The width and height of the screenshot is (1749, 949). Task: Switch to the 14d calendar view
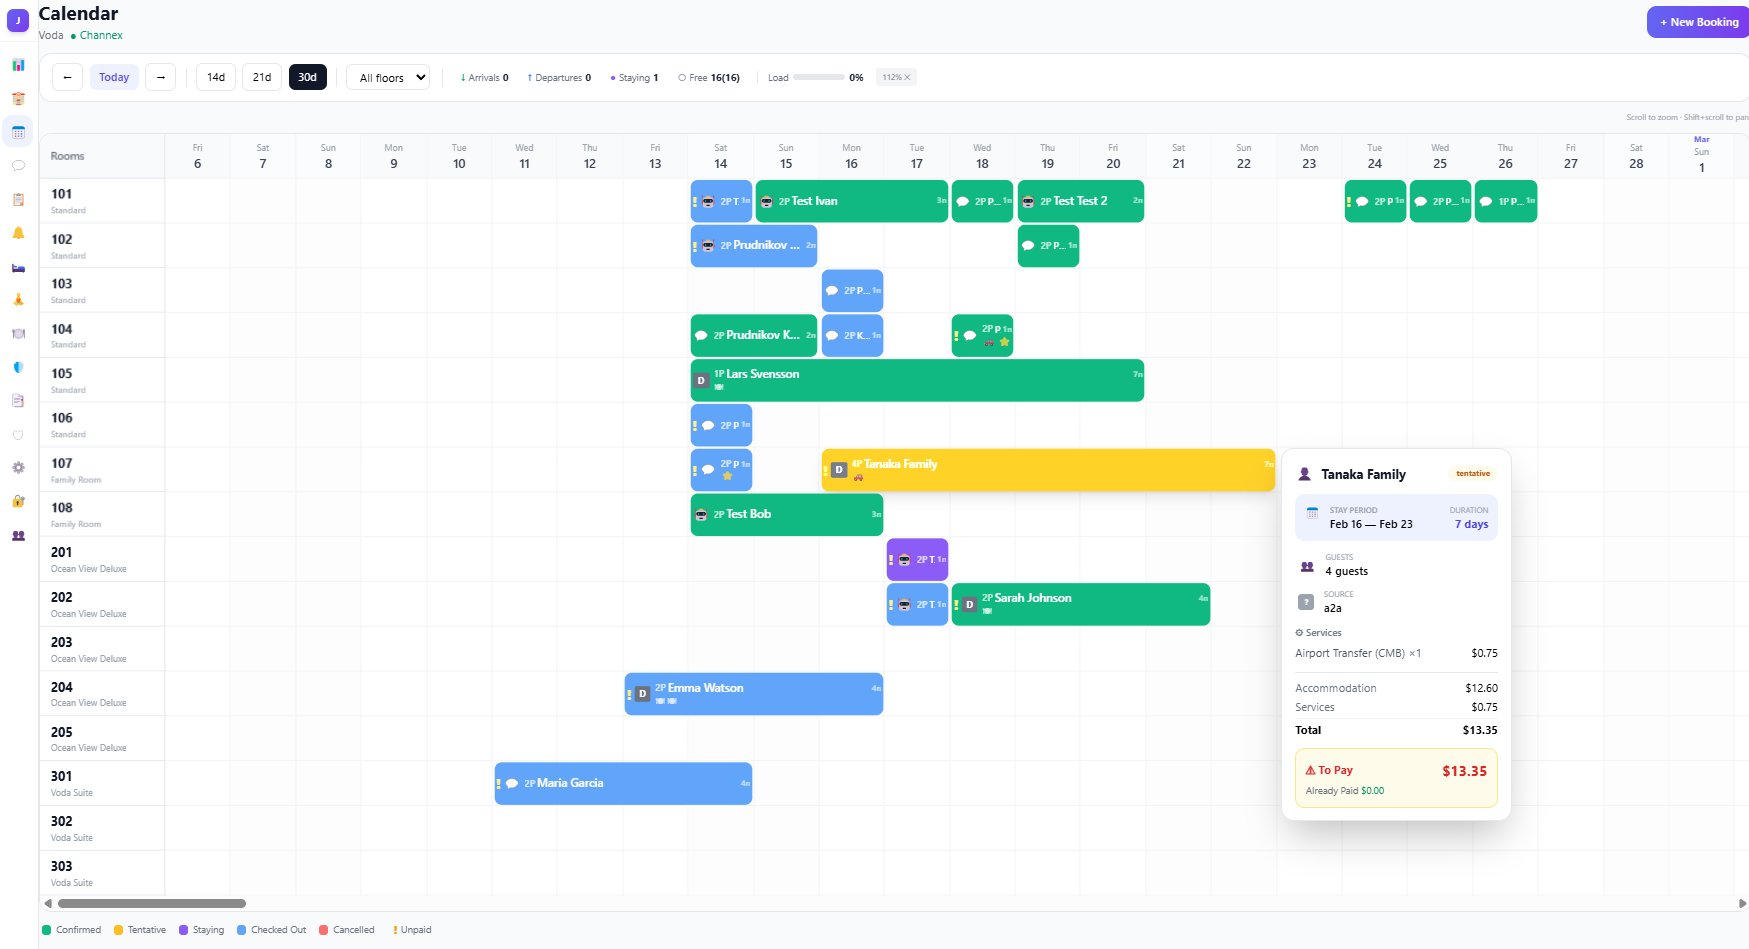coord(215,77)
